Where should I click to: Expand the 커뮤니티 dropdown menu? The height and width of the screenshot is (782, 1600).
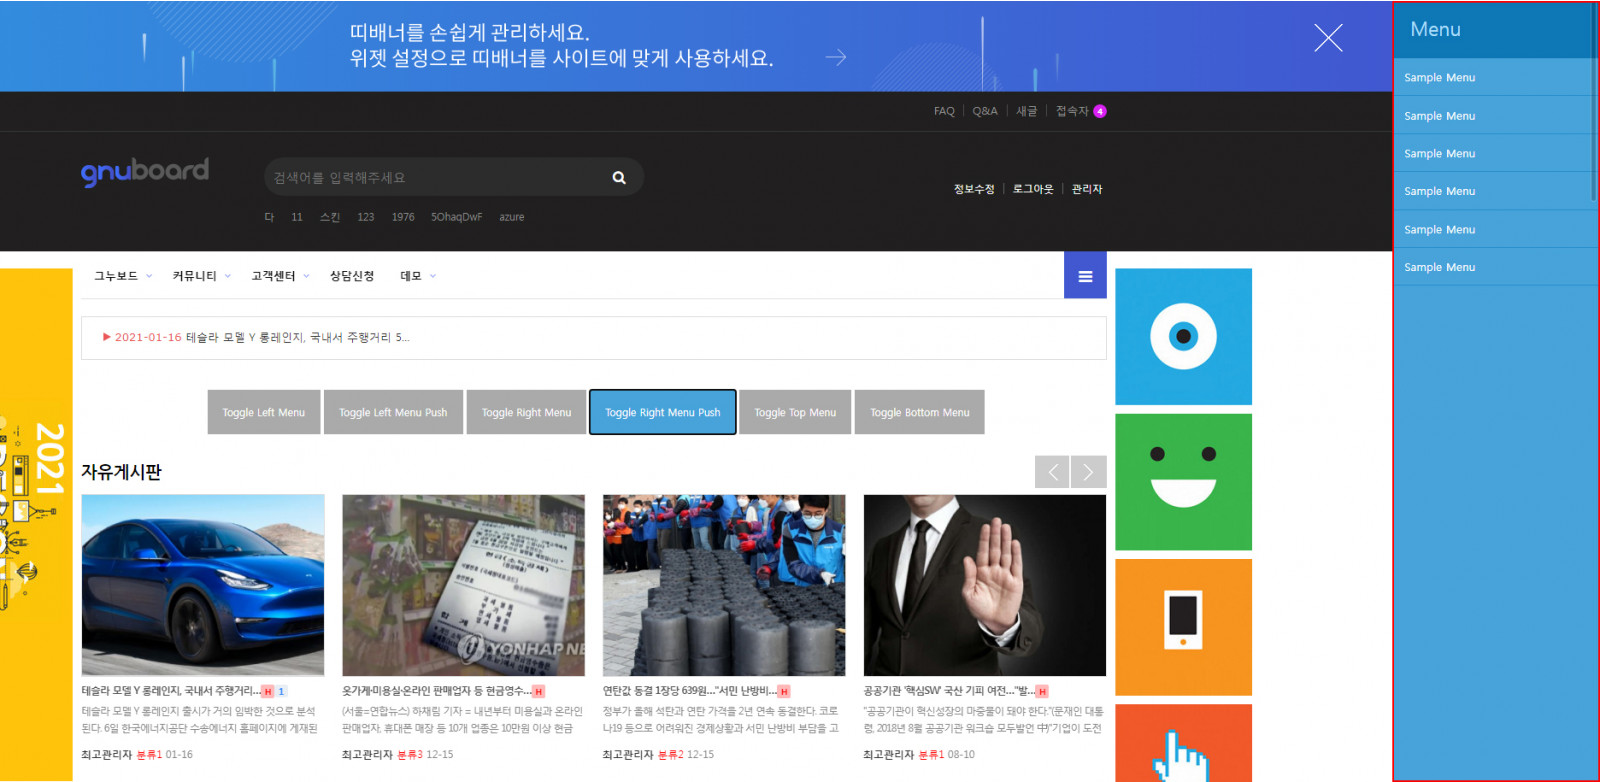[x=201, y=276]
